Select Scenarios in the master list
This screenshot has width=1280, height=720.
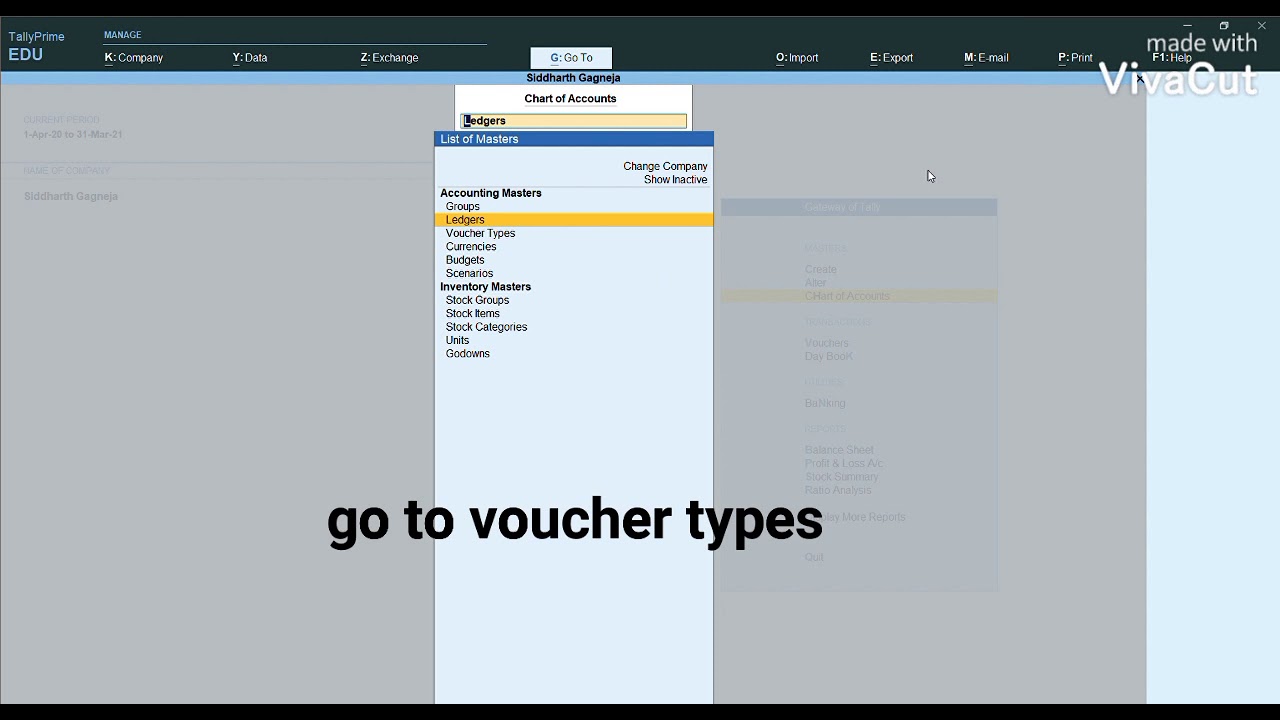(469, 273)
